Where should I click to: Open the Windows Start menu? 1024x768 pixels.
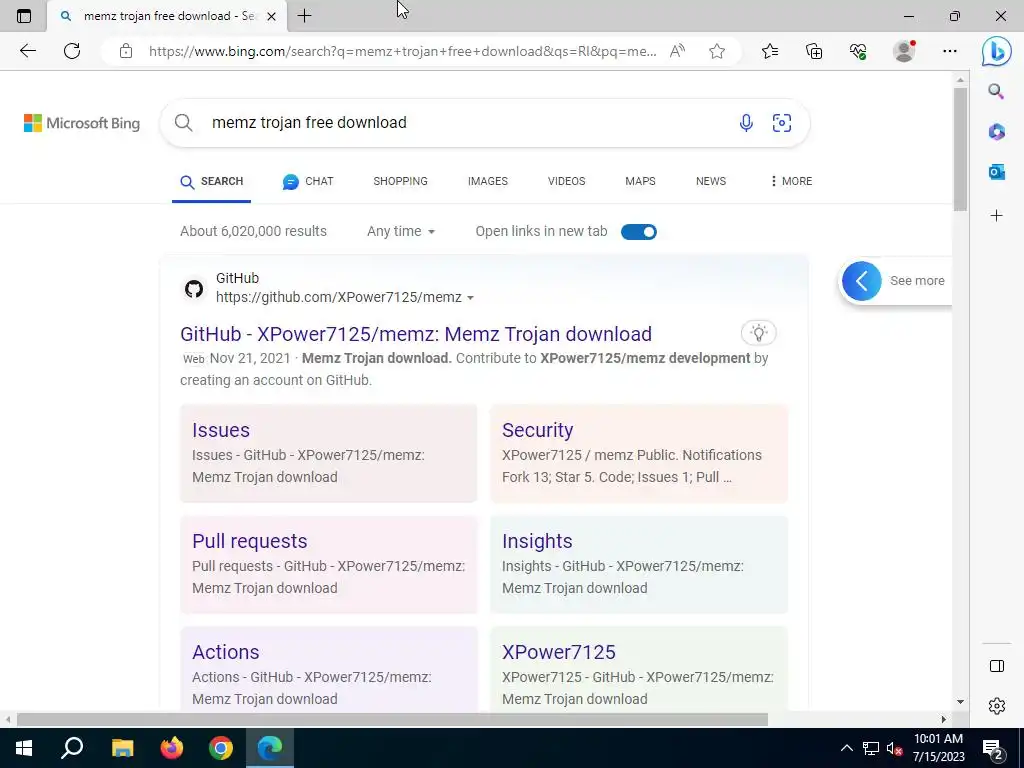(x=24, y=748)
